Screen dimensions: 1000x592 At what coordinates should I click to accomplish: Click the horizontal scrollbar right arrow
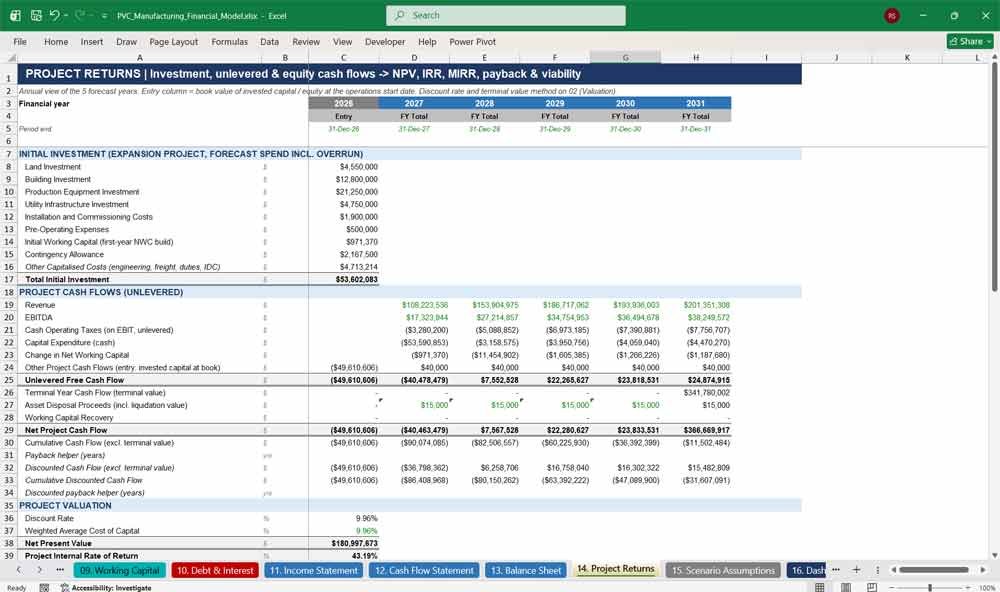pos(983,570)
